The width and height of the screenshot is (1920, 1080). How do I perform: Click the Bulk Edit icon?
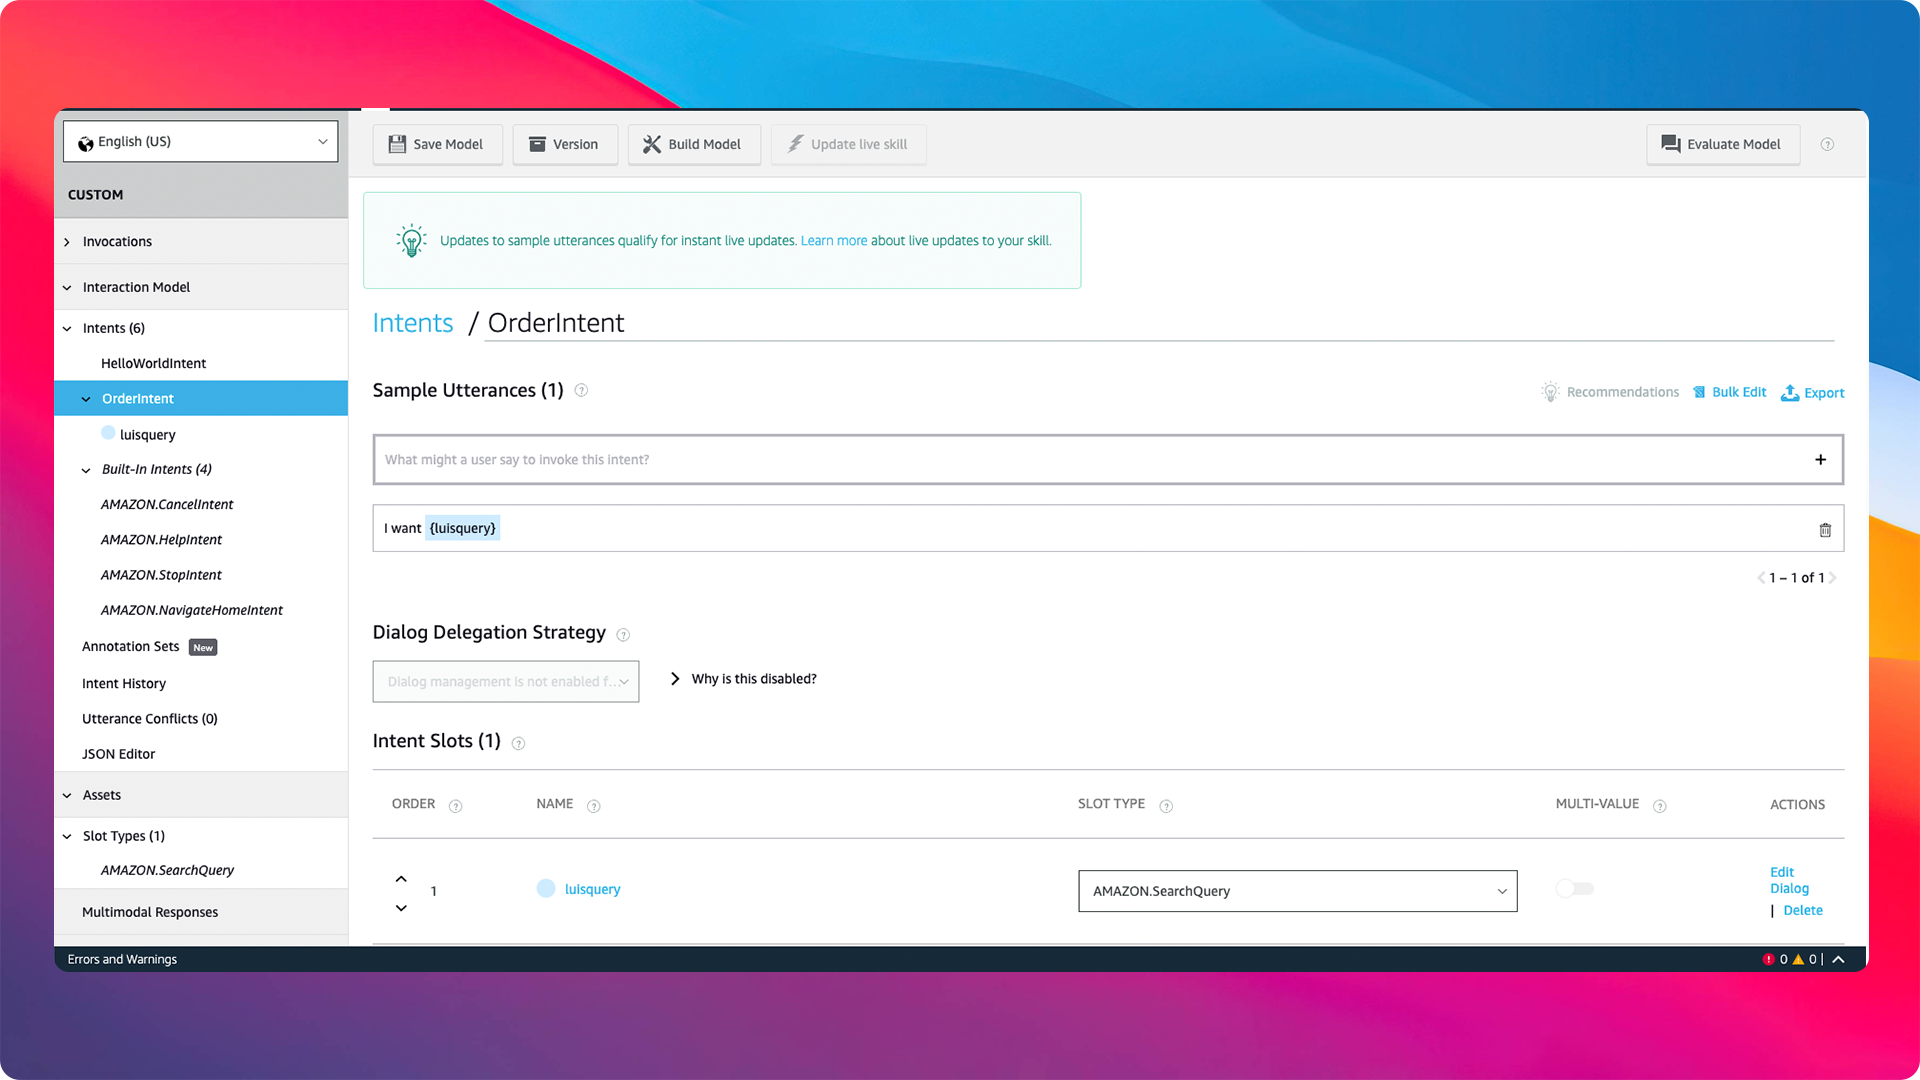[1698, 392]
